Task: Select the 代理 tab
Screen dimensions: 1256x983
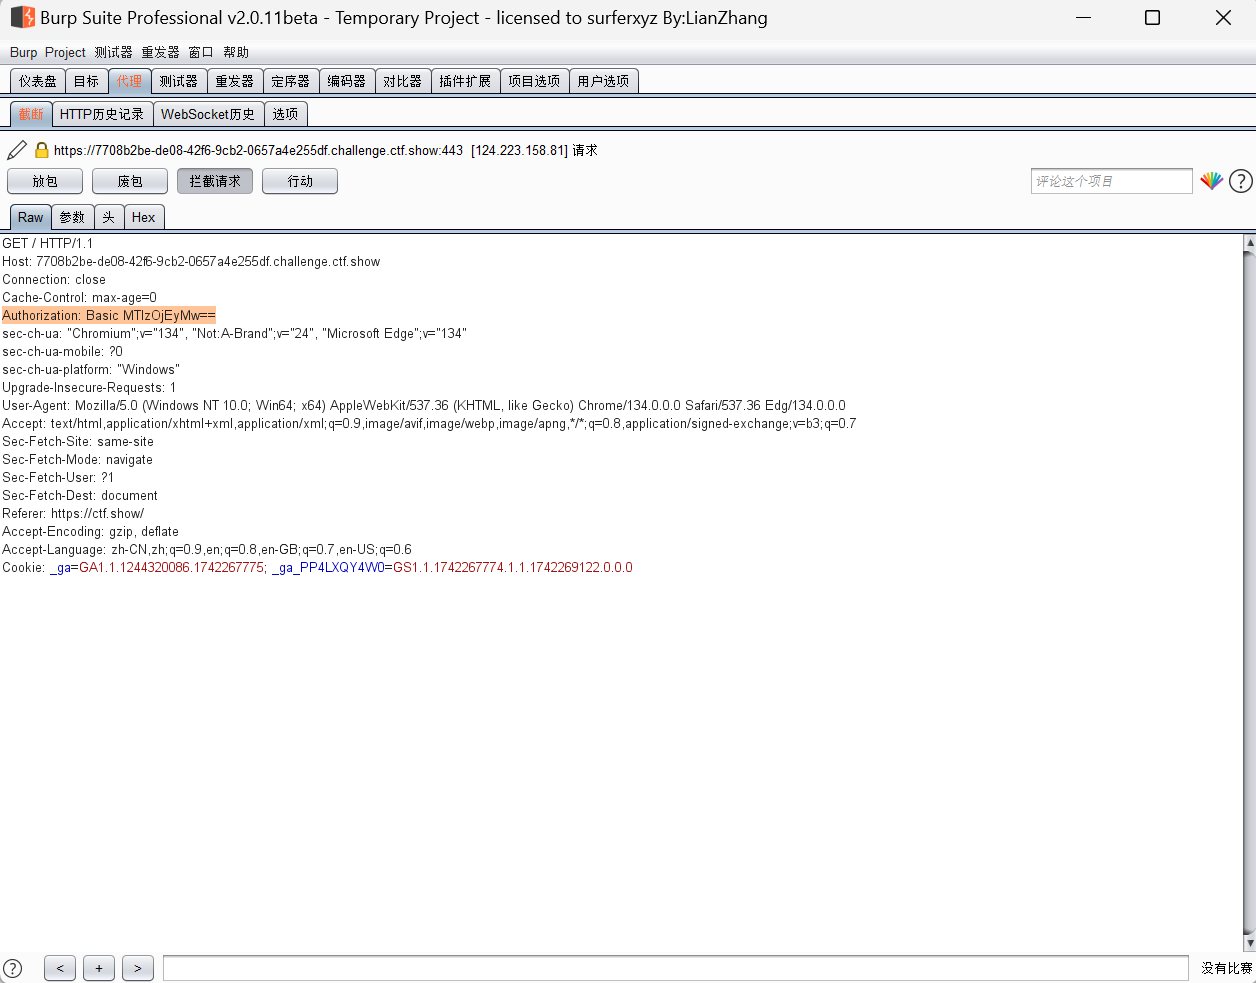Action: click(x=129, y=81)
